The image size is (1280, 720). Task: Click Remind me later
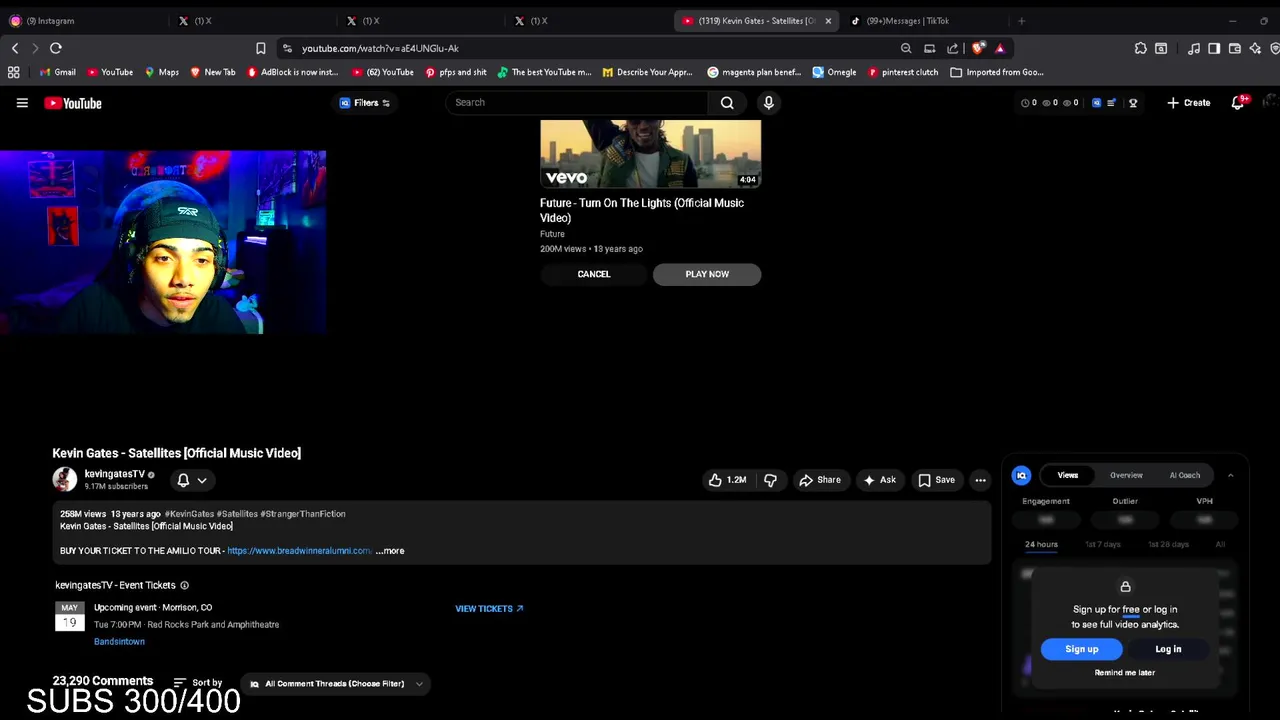click(x=1125, y=673)
